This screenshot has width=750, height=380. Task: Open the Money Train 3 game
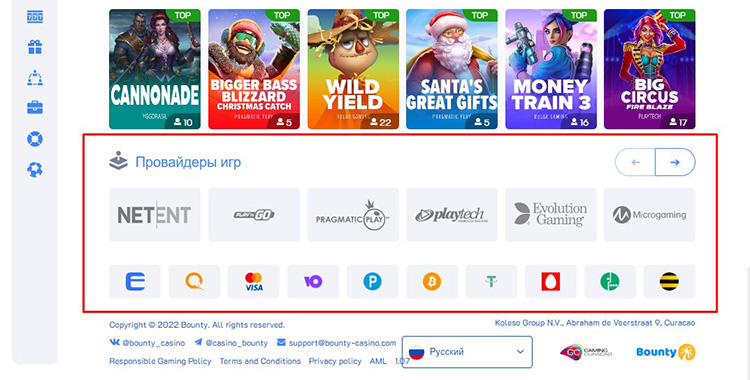point(551,69)
